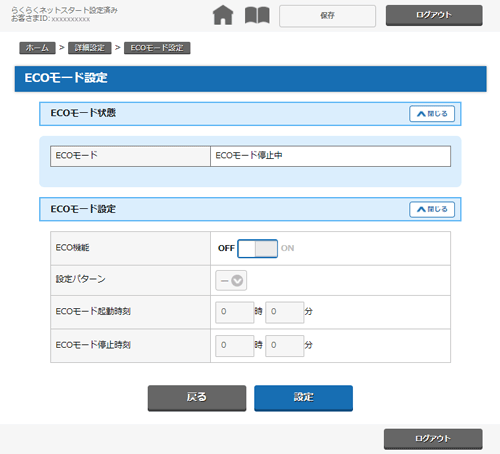Screen dimensions: 500x454
Task: Click the bottom ログアウト button
Action: [433, 439]
